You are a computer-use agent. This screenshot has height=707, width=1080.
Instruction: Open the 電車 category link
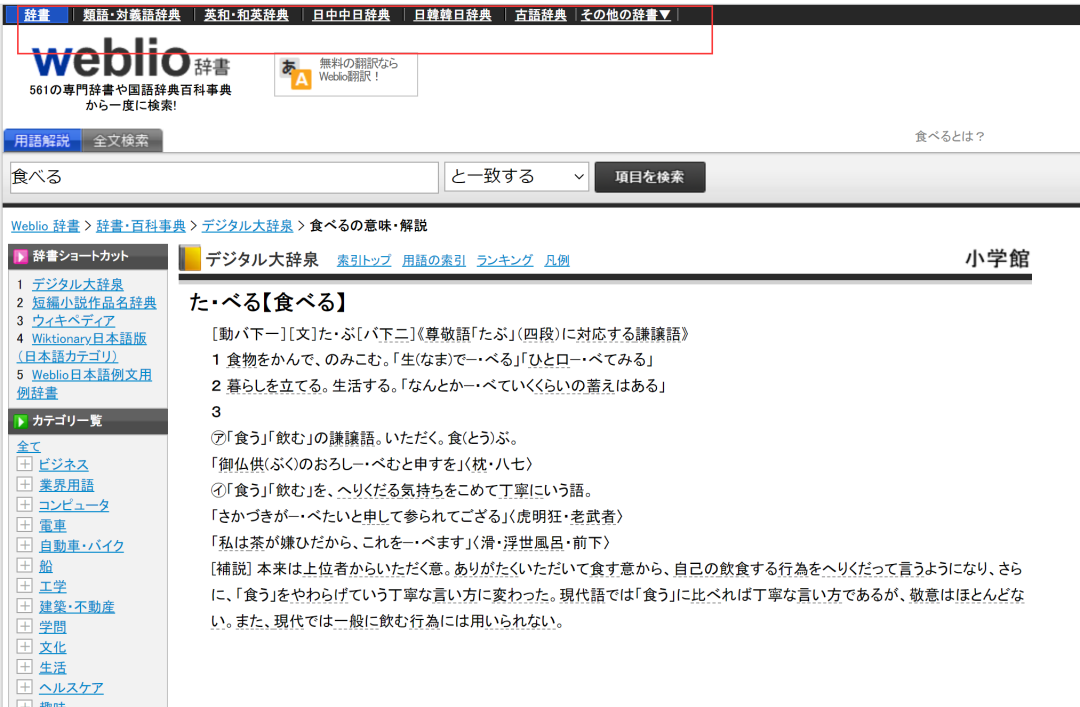pos(52,526)
